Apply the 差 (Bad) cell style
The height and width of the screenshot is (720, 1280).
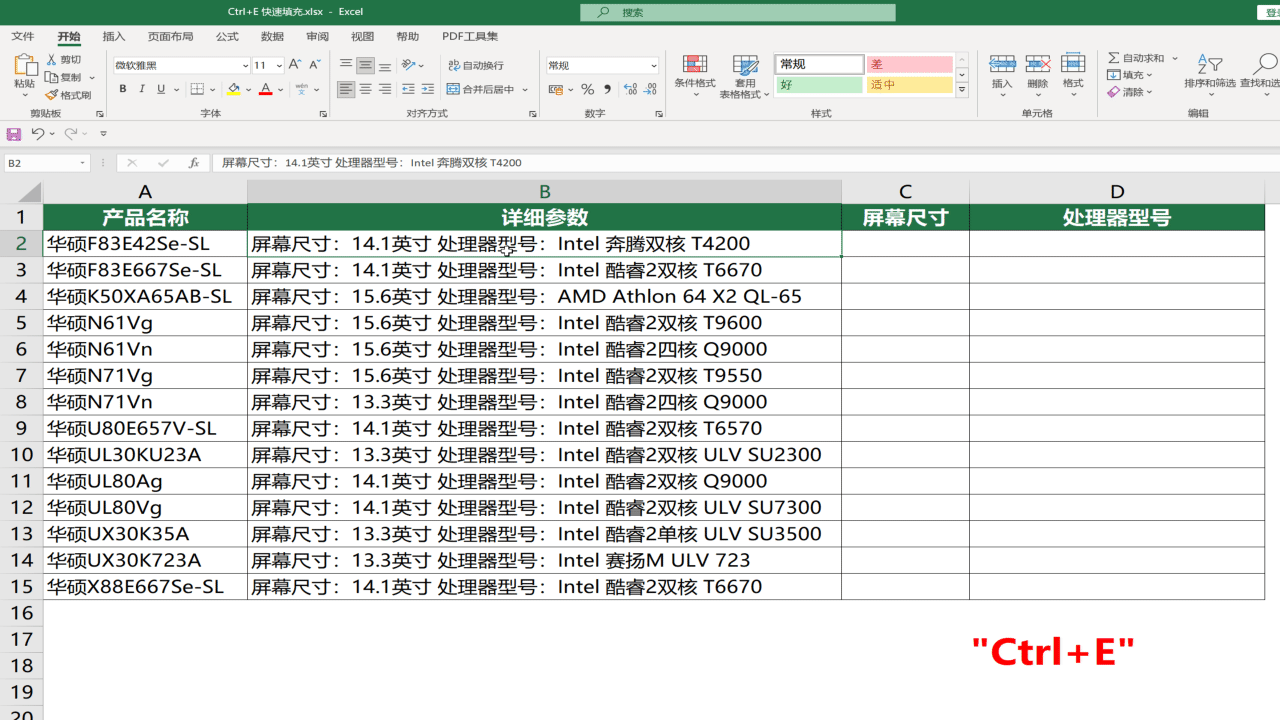coord(909,64)
